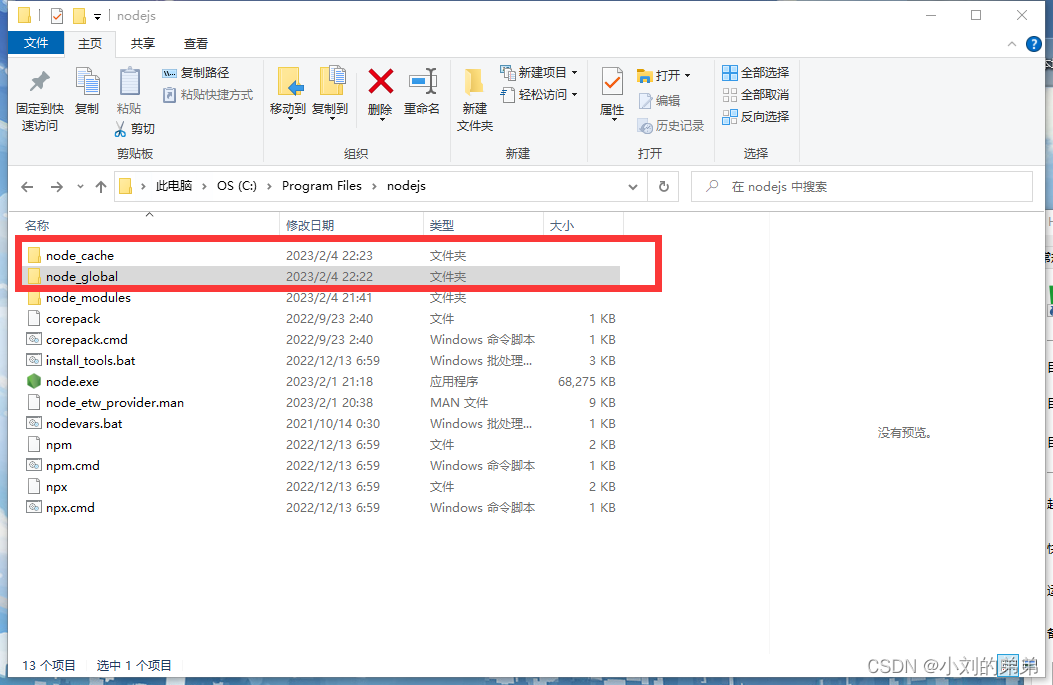Sort by Date modified column header
This screenshot has width=1053, height=685.
tap(351, 225)
